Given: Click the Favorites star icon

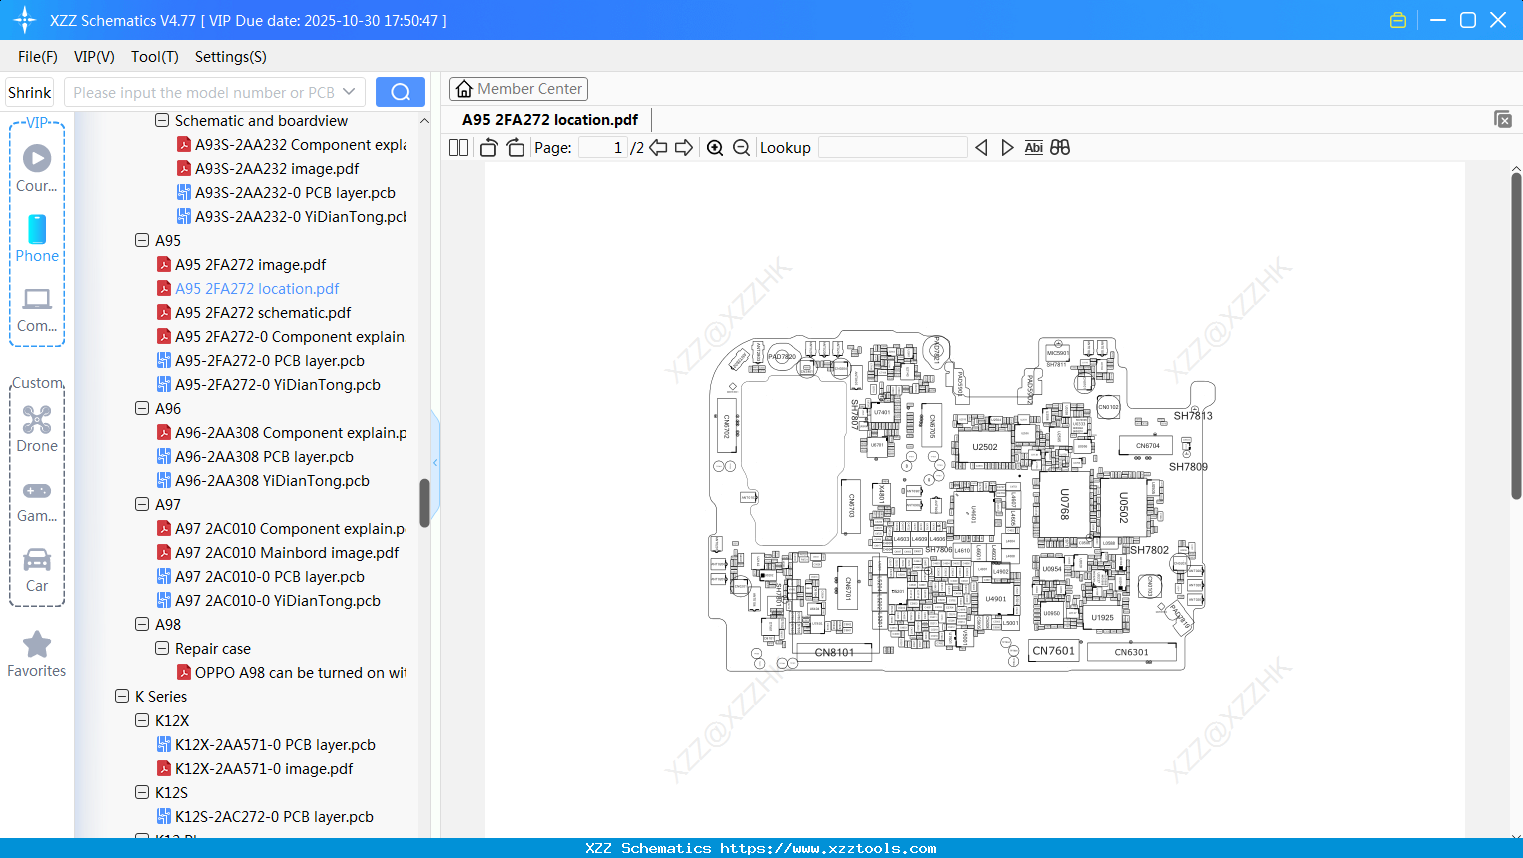Looking at the screenshot, I should click(37, 645).
